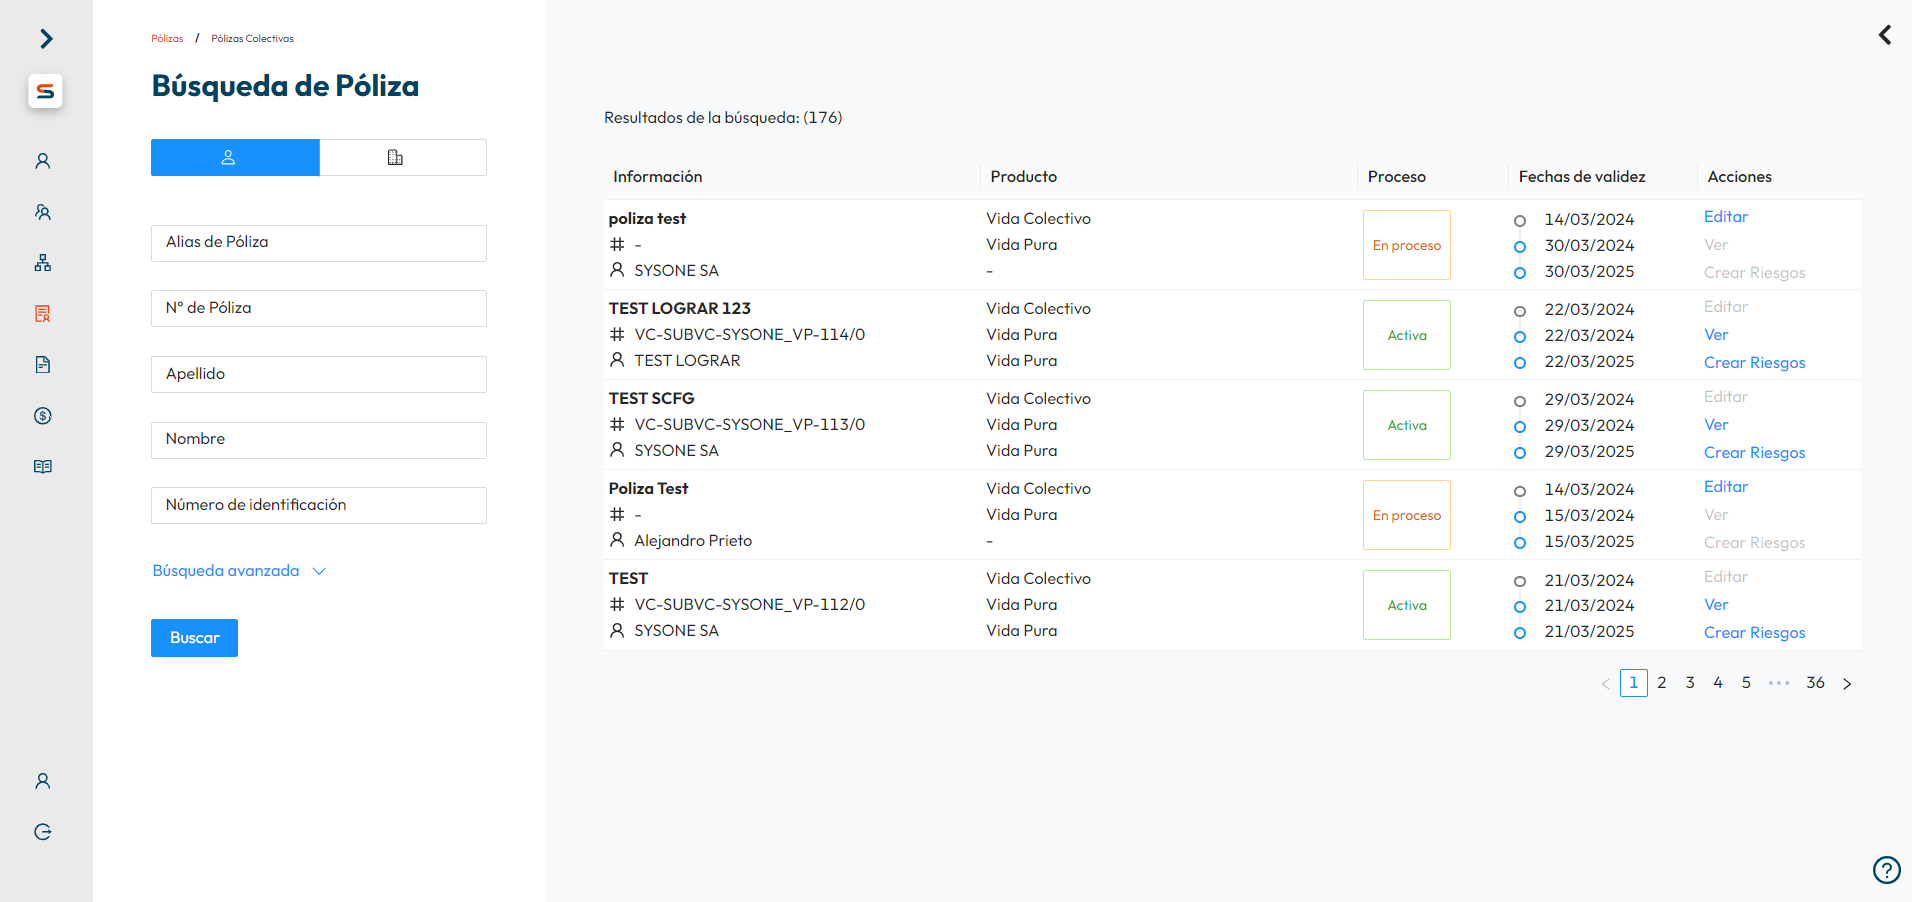Click date 15/03/2025 in Poliza Test row

pyautogui.click(x=1589, y=542)
